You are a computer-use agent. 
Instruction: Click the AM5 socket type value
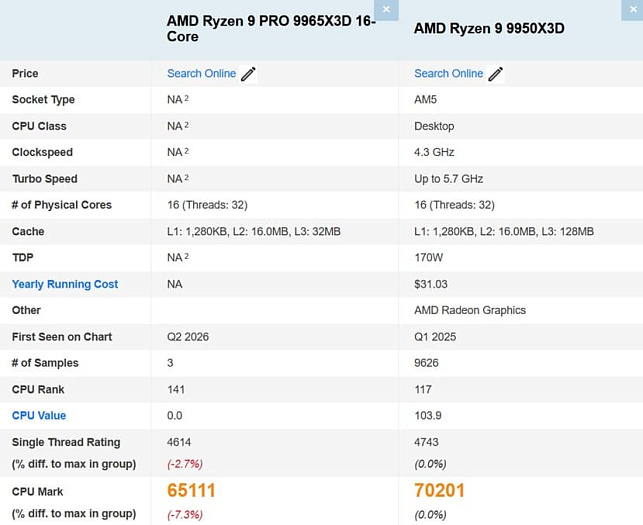click(425, 100)
